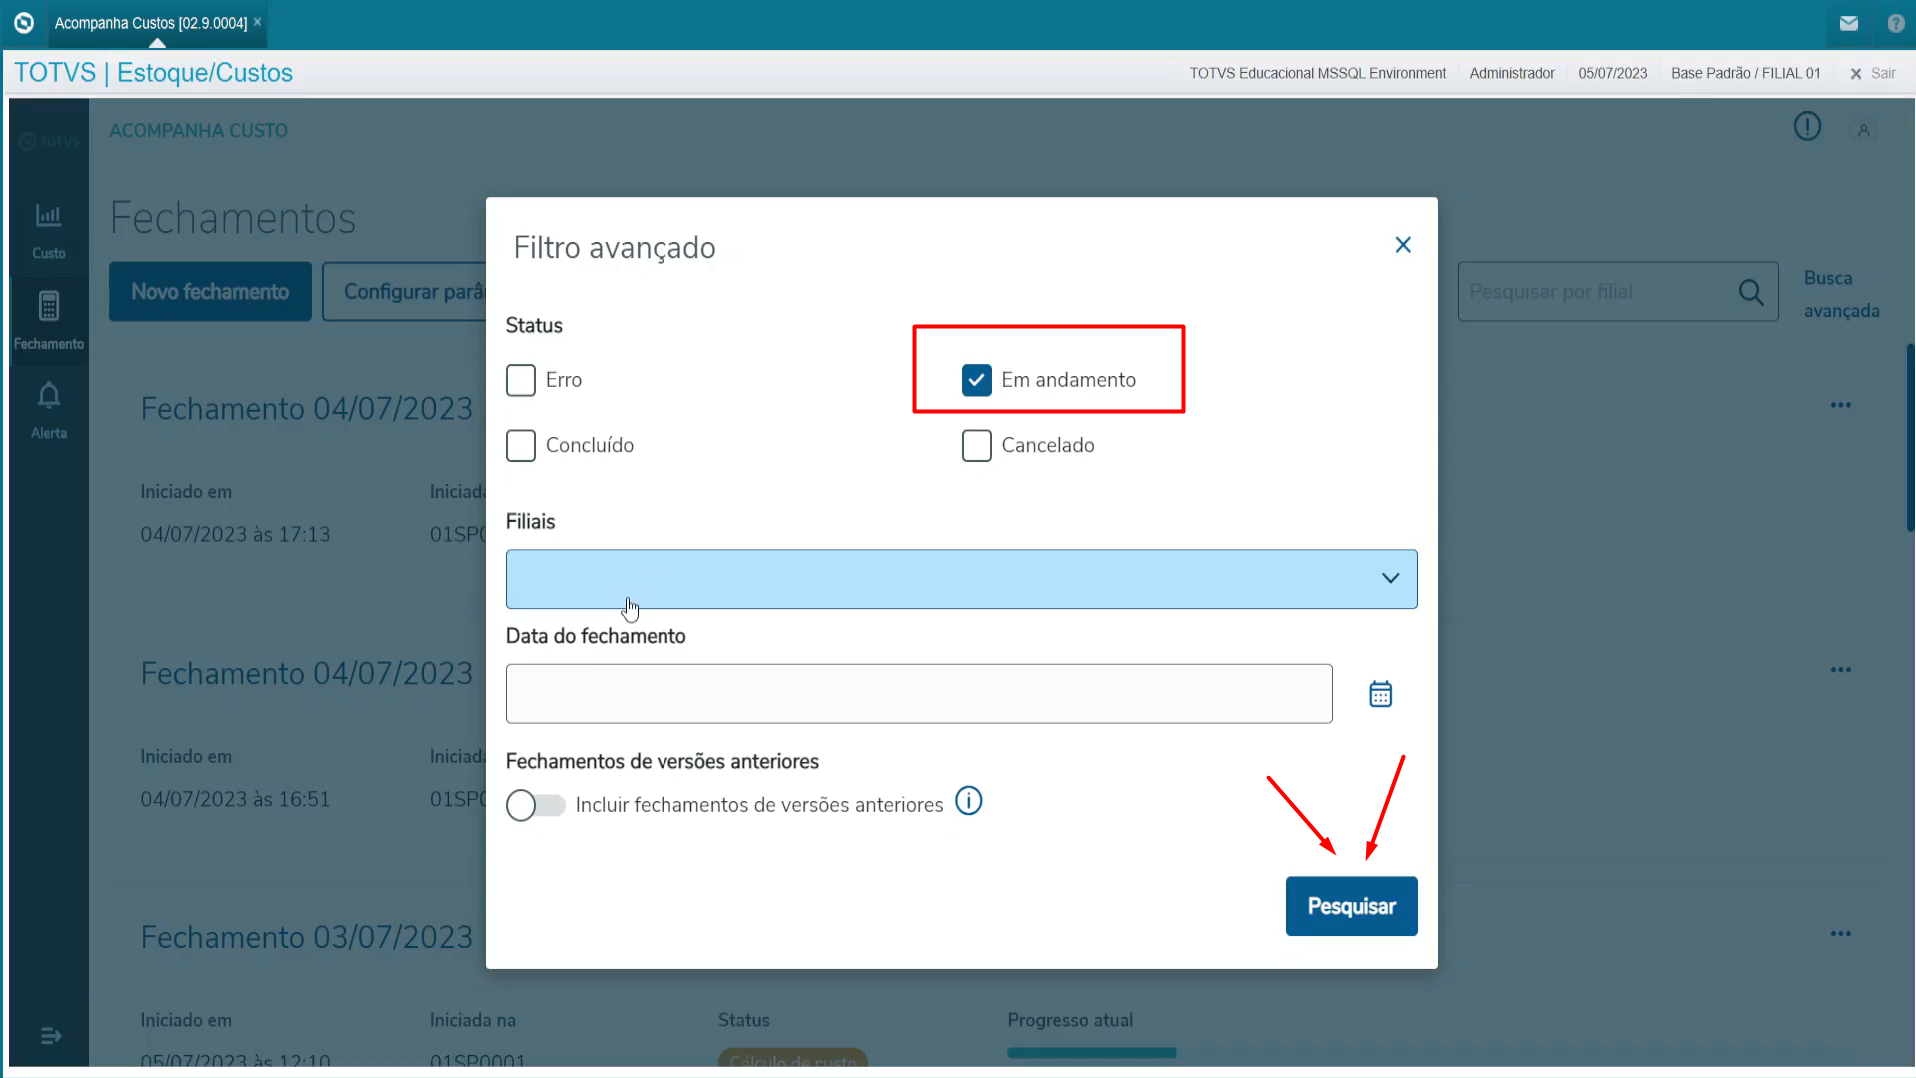The height and width of the screenshot is (1078, 1916).
Task: Open the help question mark icon
Action: 1895,23
